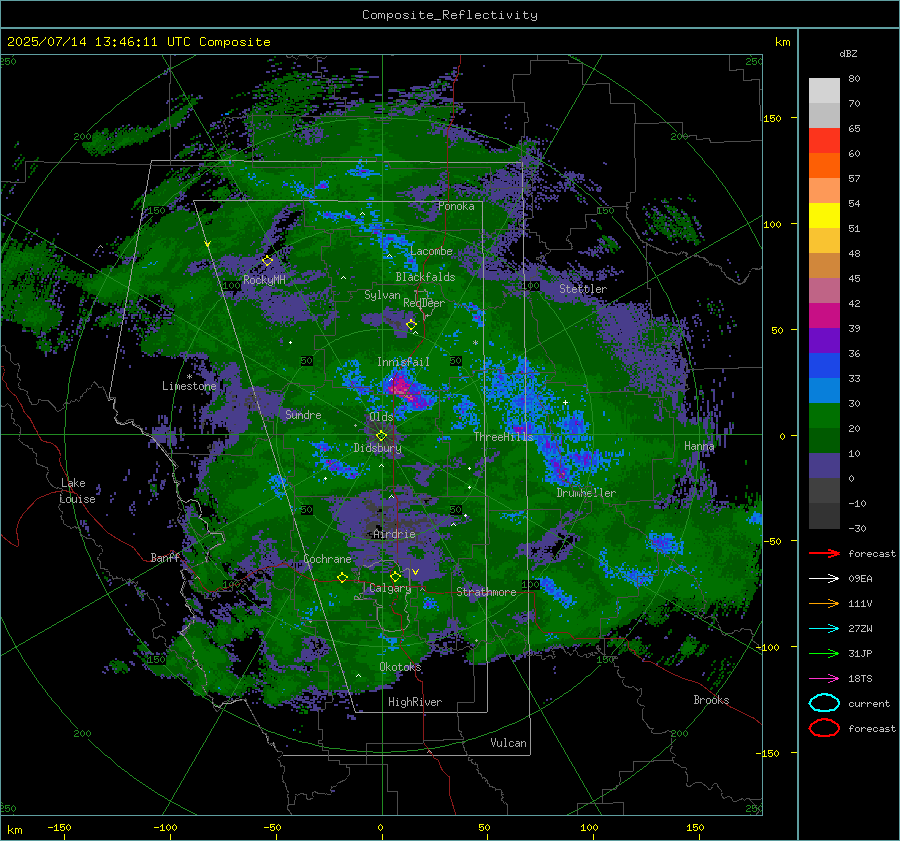Click the Didsbury city label
Image resolution: width=900 pixels, height=841 pixels.
point(377,448)
